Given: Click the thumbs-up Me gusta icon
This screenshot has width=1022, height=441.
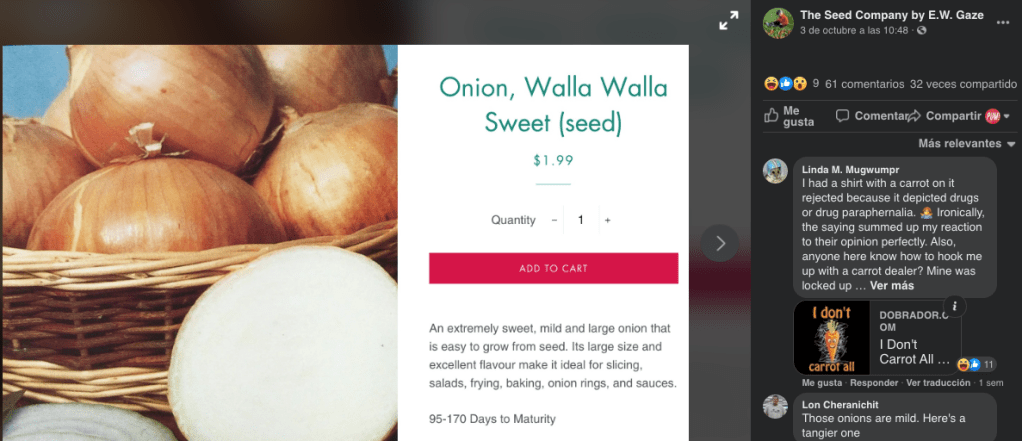Looking at the screenshot, I should point(771,116).
